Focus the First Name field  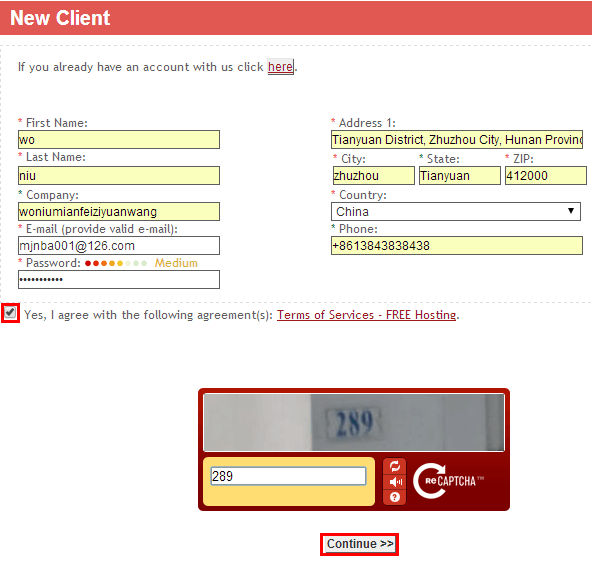tap(119, 139)
